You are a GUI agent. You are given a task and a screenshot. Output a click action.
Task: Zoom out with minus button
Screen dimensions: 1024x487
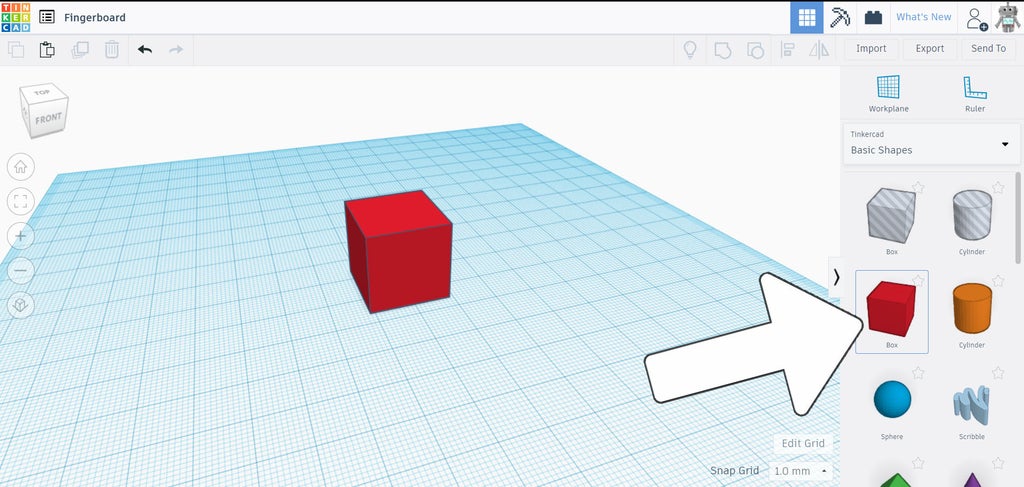tap(20, 270)
